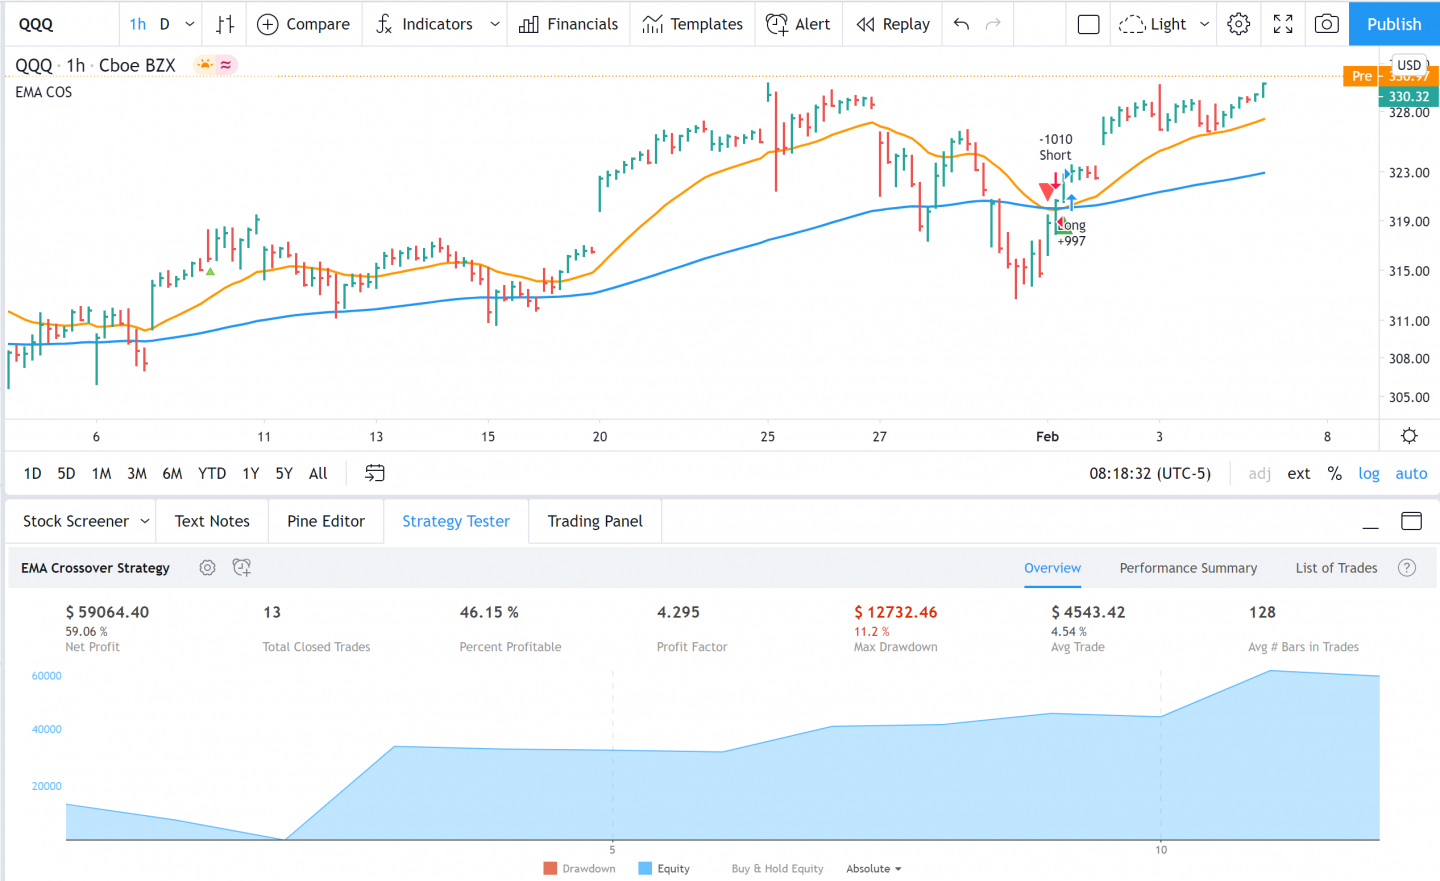Toggle Drawdown series in legend
This screenshot has height=881, width=1440.
tap(579, 868)
